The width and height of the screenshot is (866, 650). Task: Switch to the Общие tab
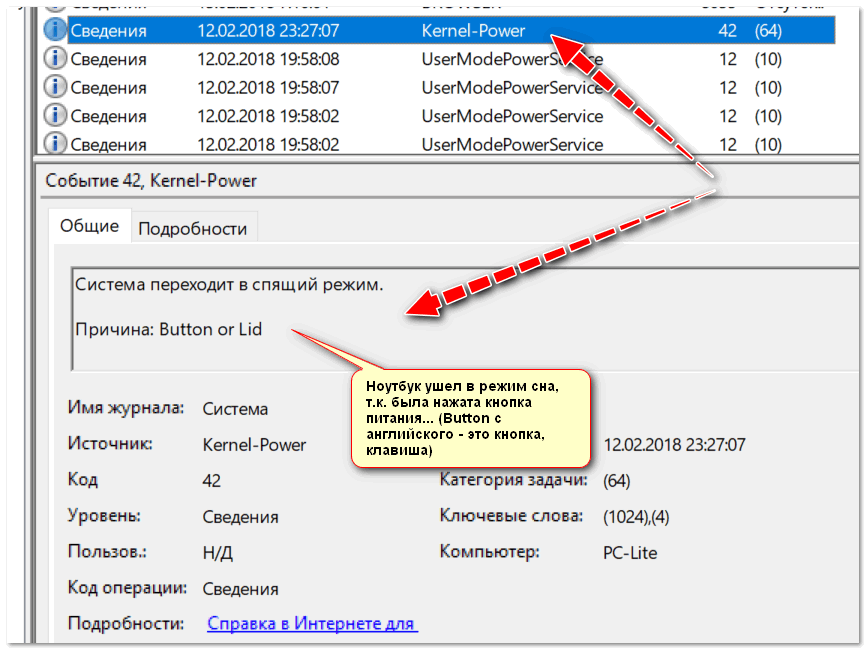(x=89, y=226)
